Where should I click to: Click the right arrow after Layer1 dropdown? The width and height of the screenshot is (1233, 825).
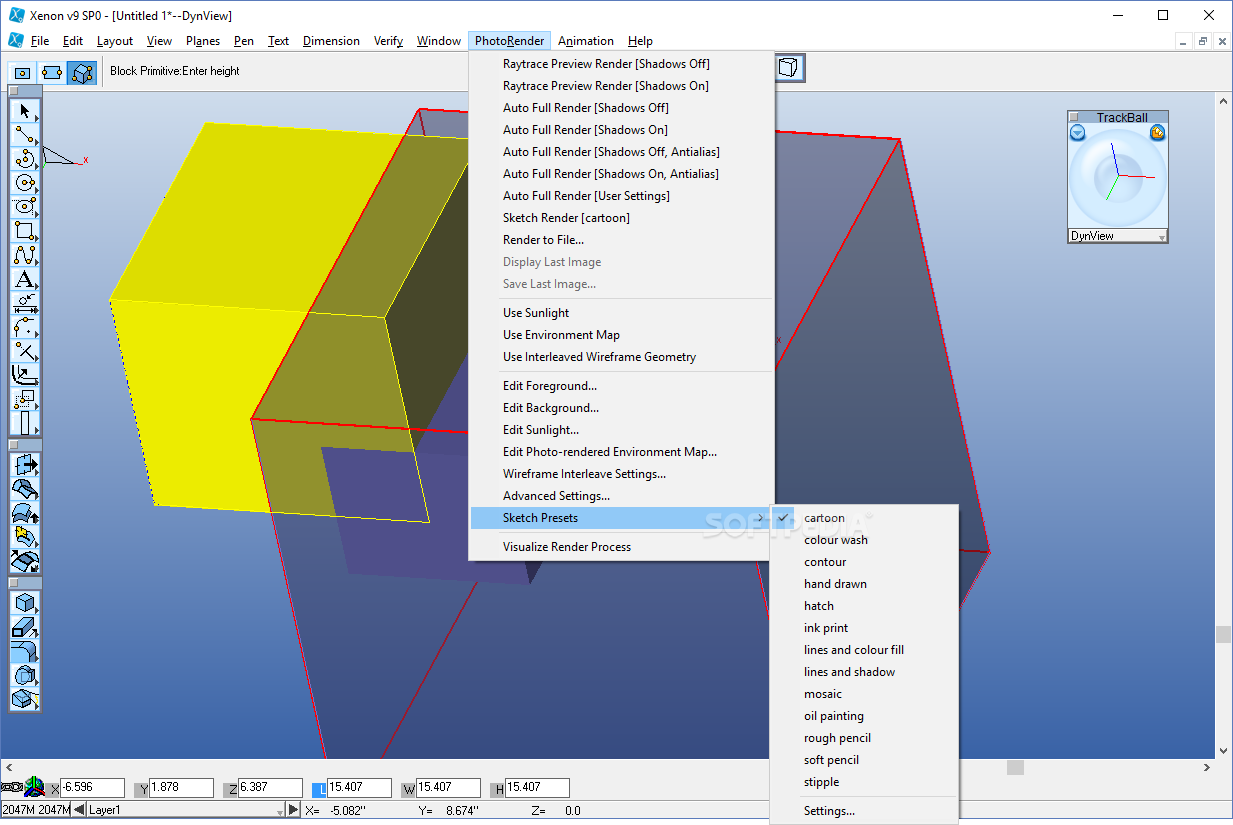click(x=293, y=810)
